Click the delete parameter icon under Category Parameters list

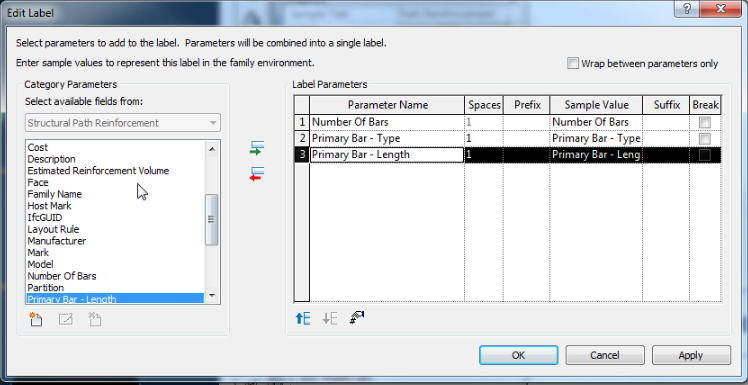pos(95,319)
